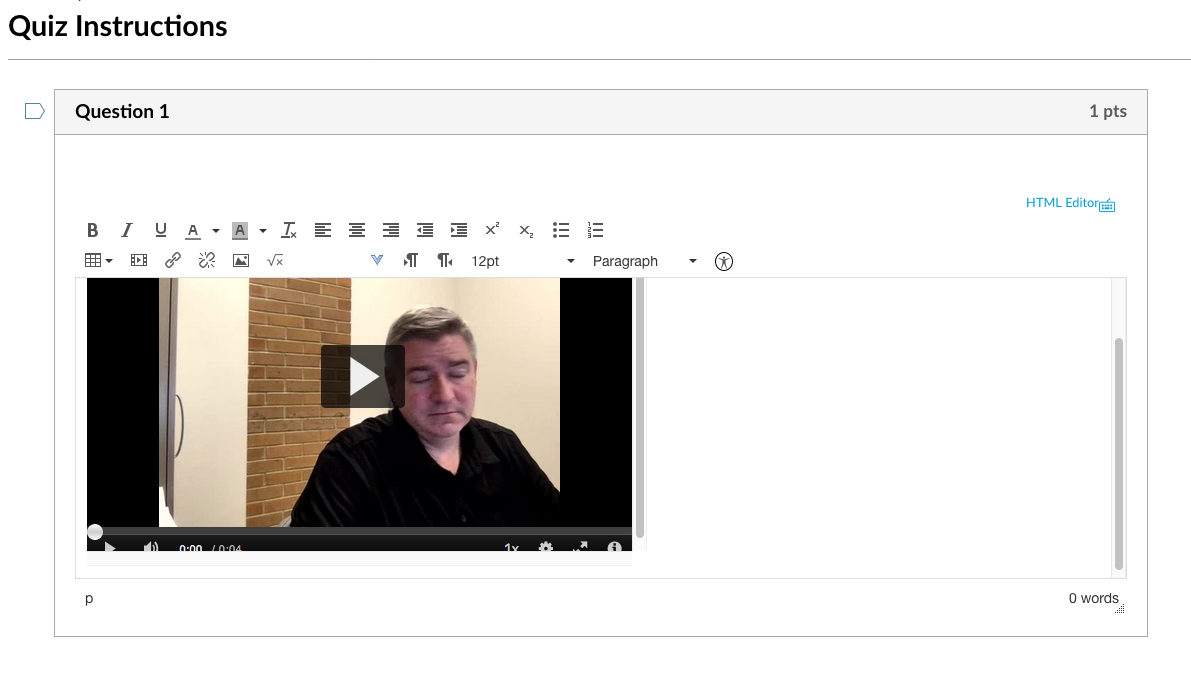Show video info
This screenshot has width=1191, height=676.
(x=614, y=547)
